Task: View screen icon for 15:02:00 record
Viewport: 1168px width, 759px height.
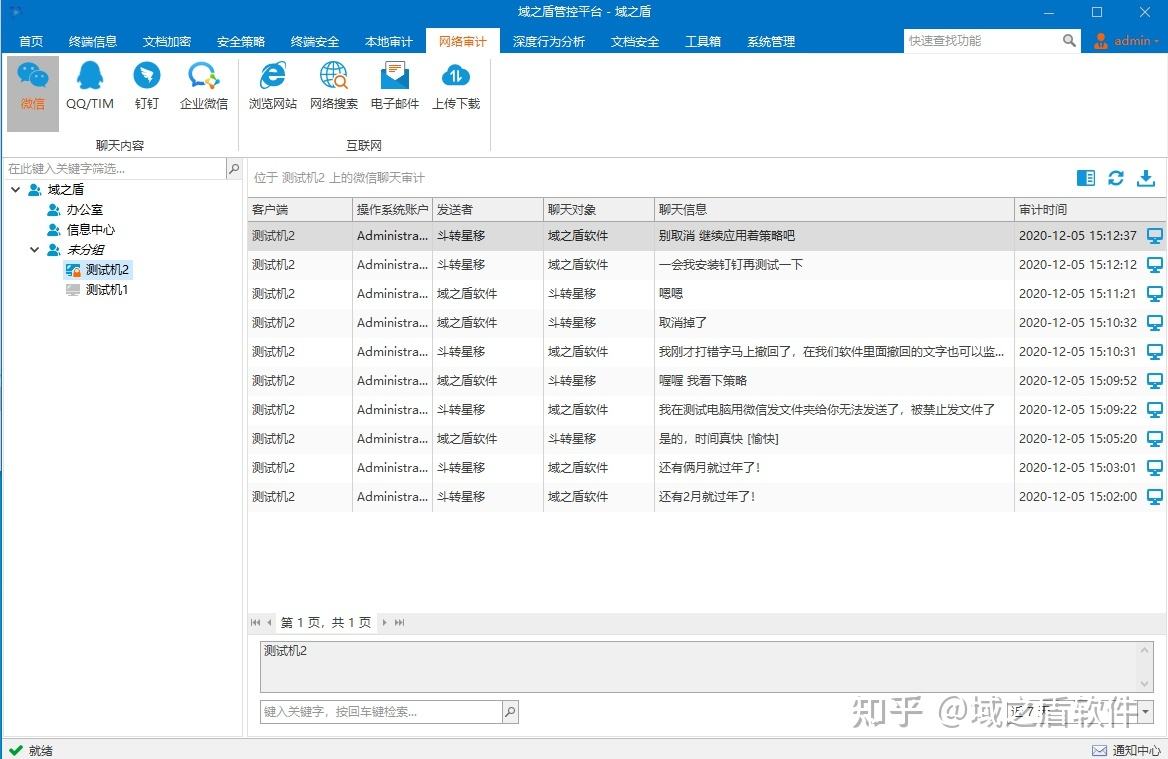Action: click(x=1155, y=498)
